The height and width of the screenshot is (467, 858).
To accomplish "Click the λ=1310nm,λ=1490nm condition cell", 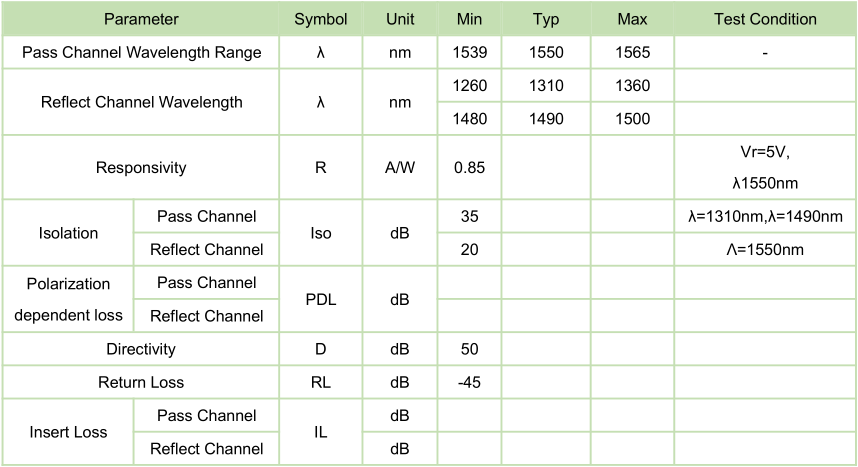I will pyautogui.click(x=765, y=216).
